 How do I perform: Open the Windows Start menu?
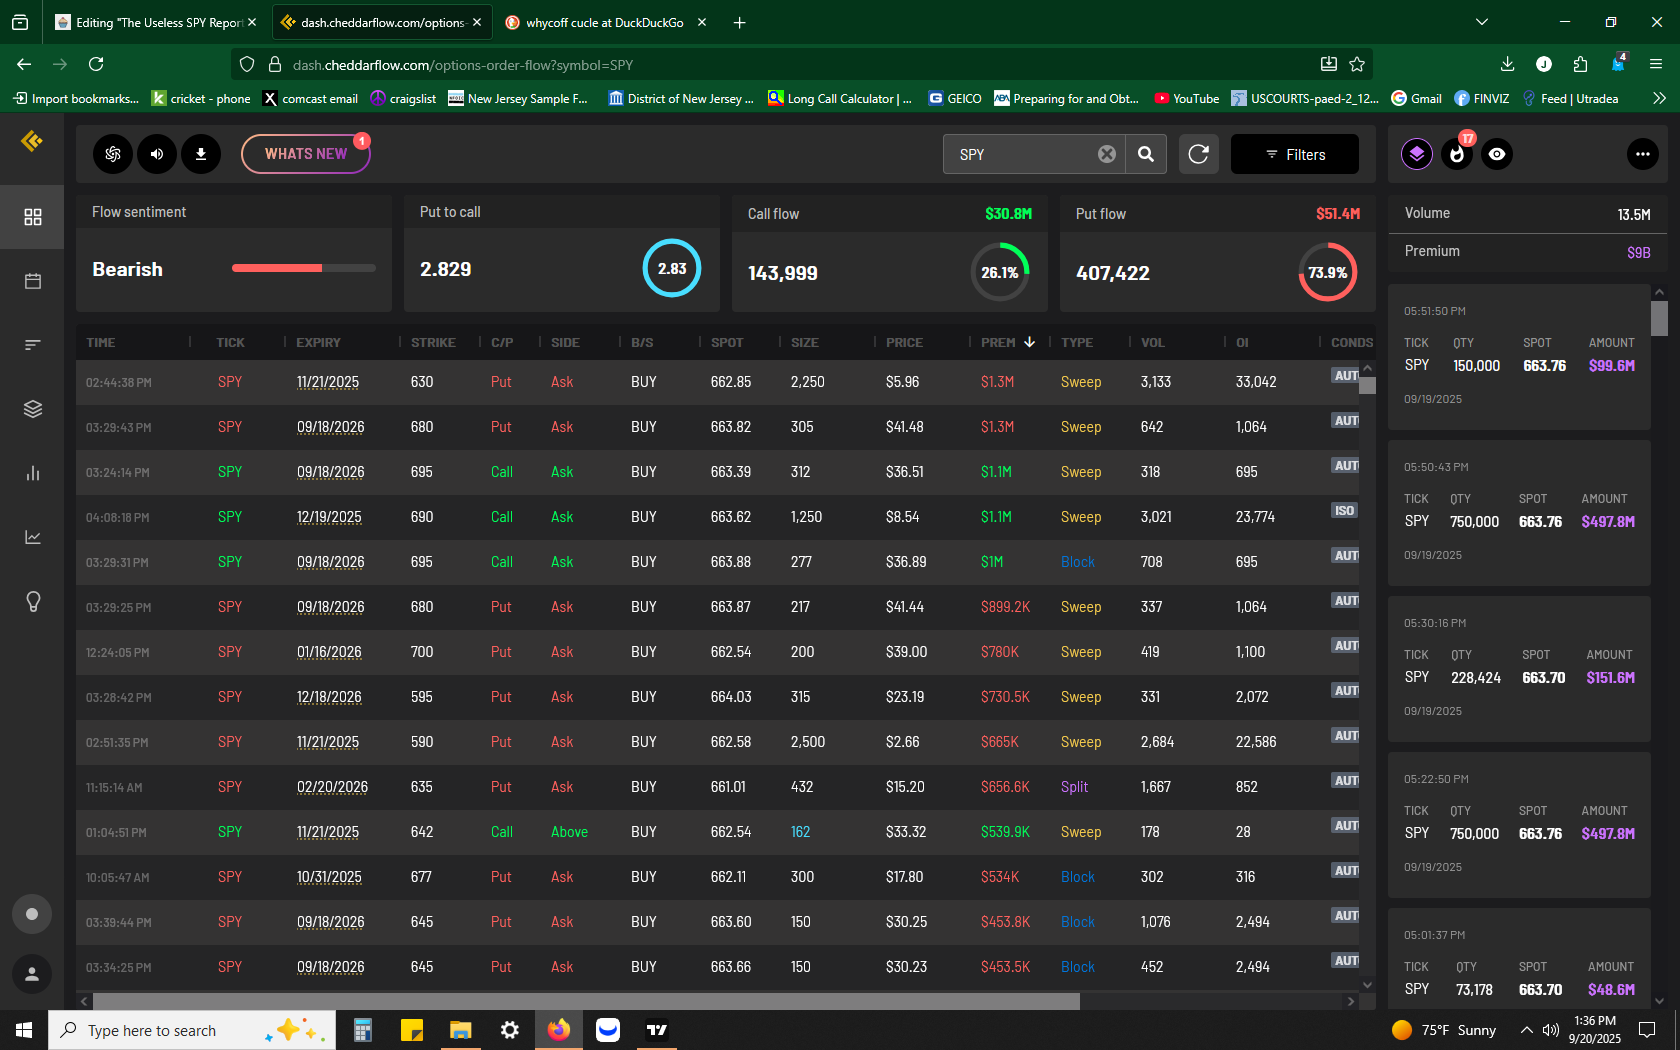24,1030
